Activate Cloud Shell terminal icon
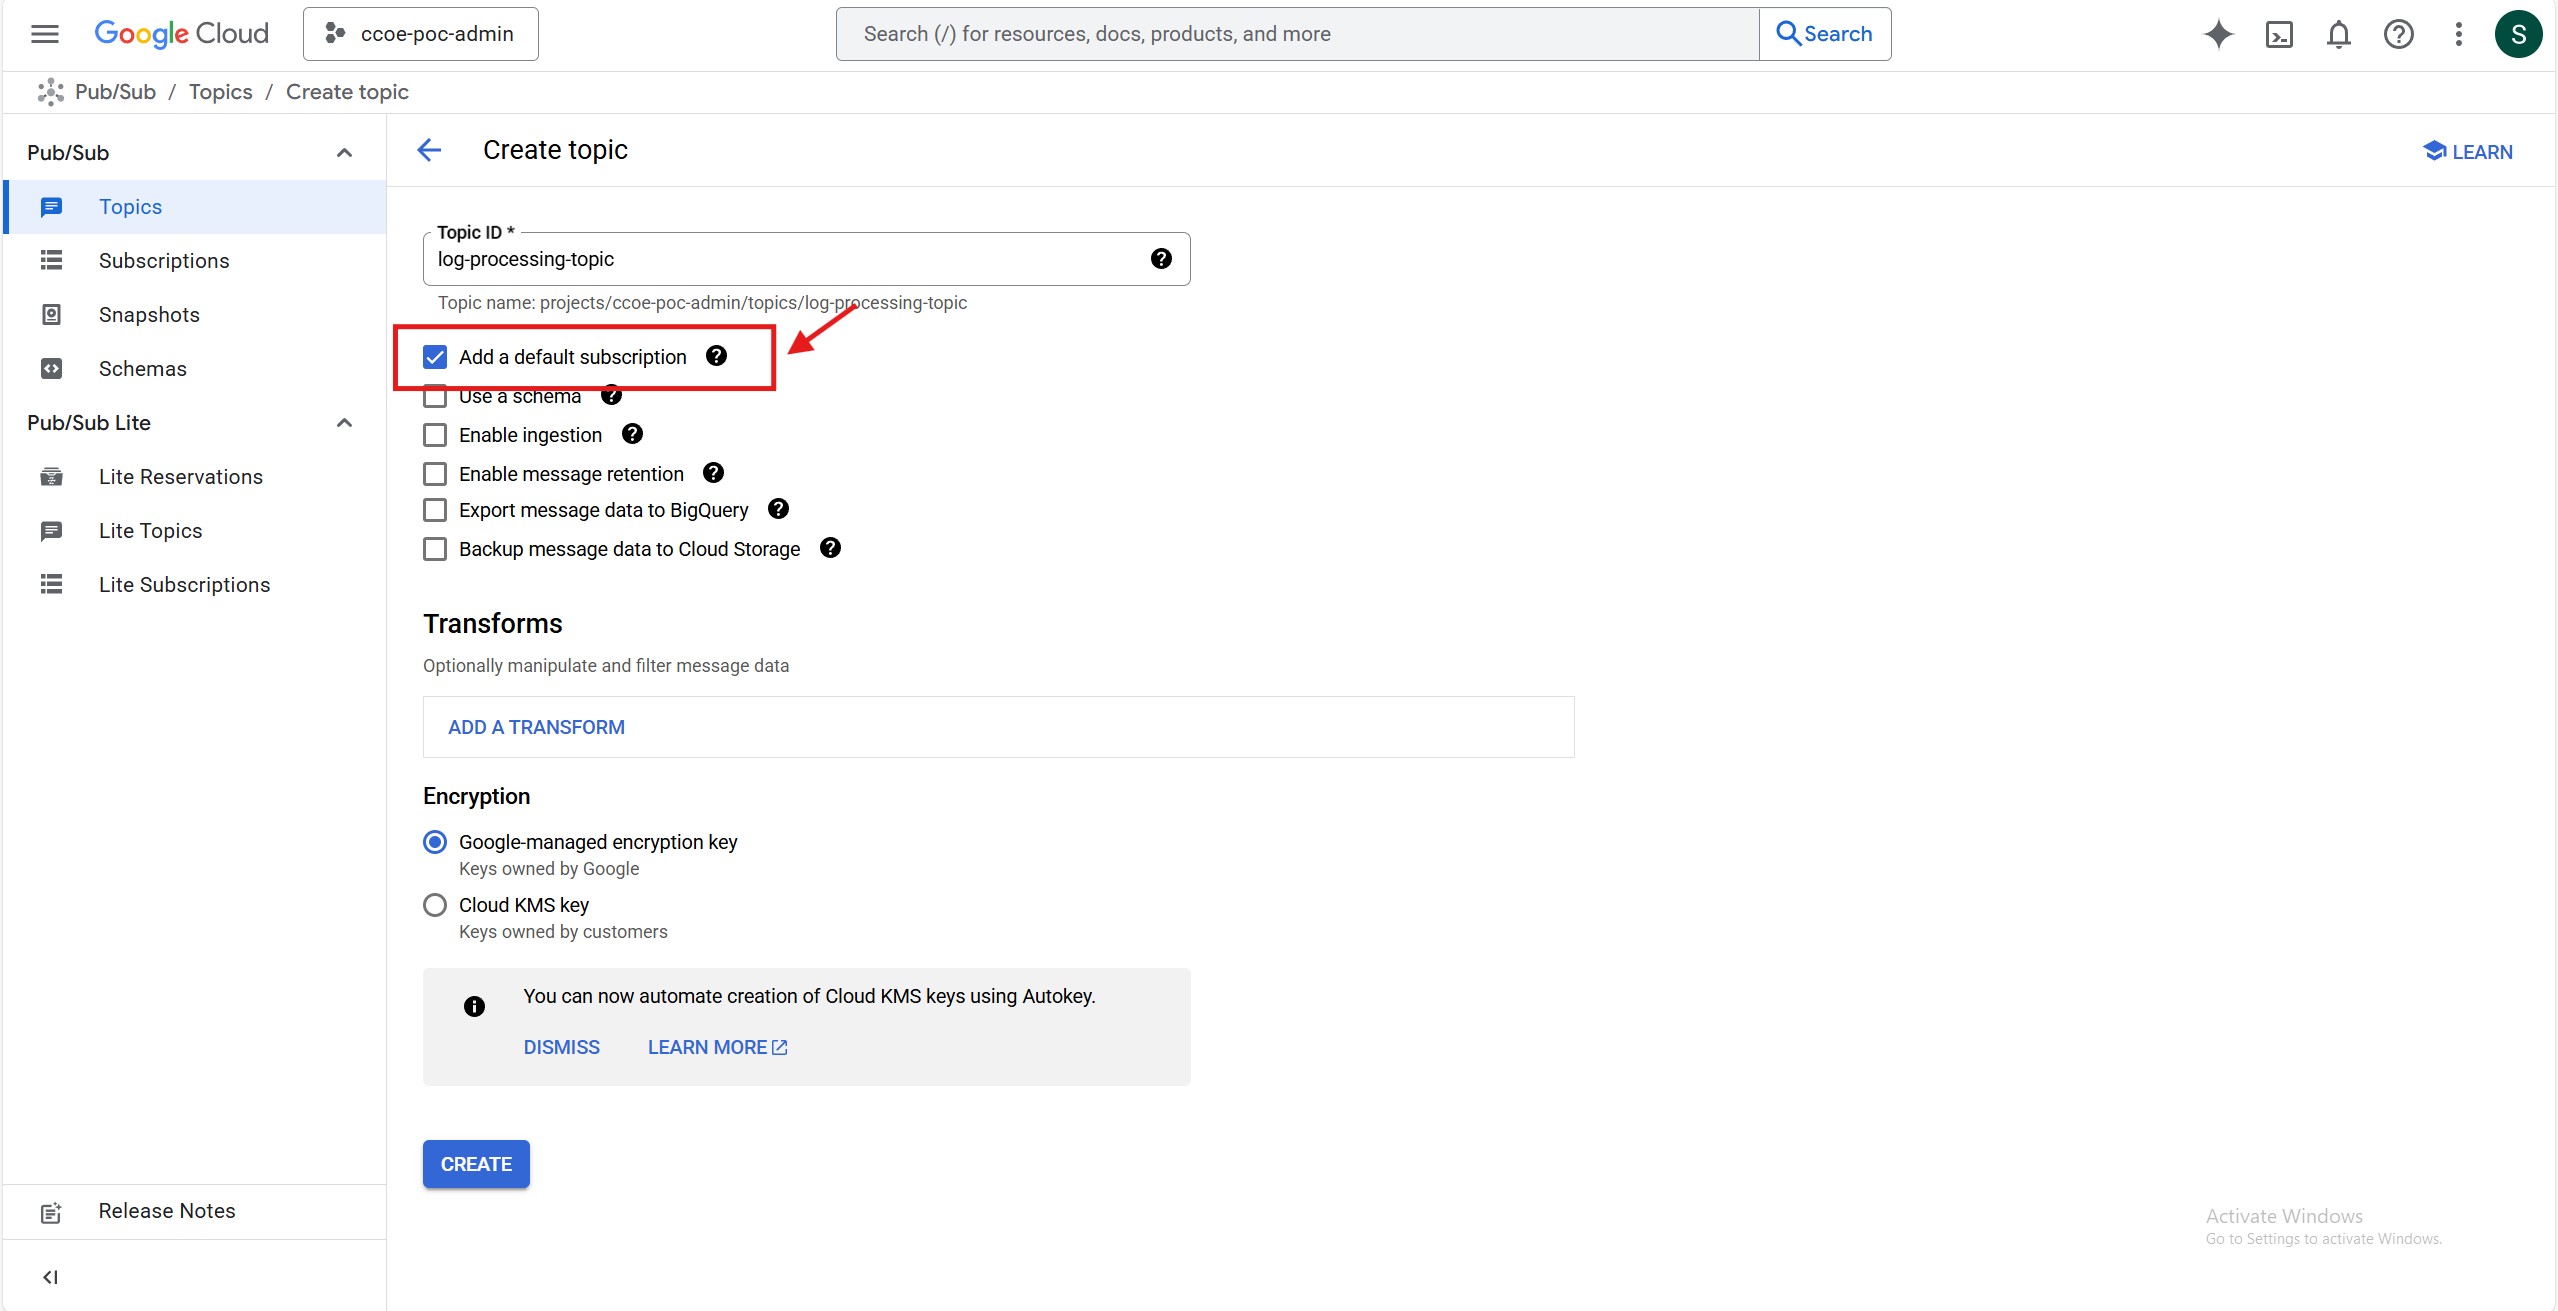The image size is (2558, 1311). point(2278,34)
